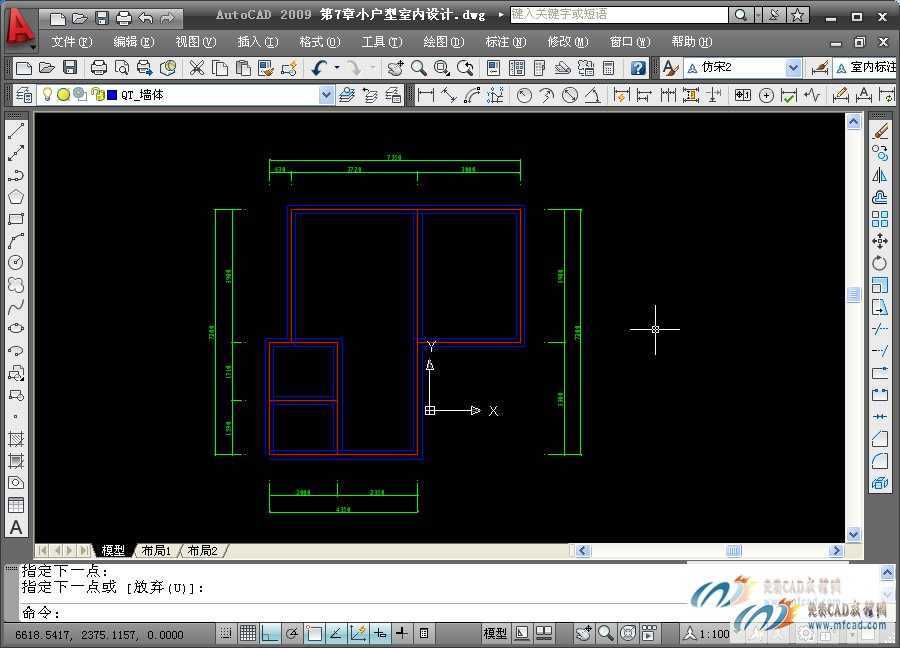Image resolution: width=900 pixels, height=648 pixels.
Task: Toggle Grid display in status bar
Action: point(248,634)
